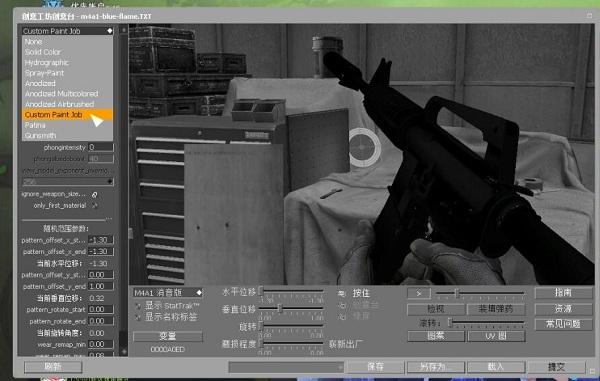Click the phongalbedoboost value field

point(101,158)
